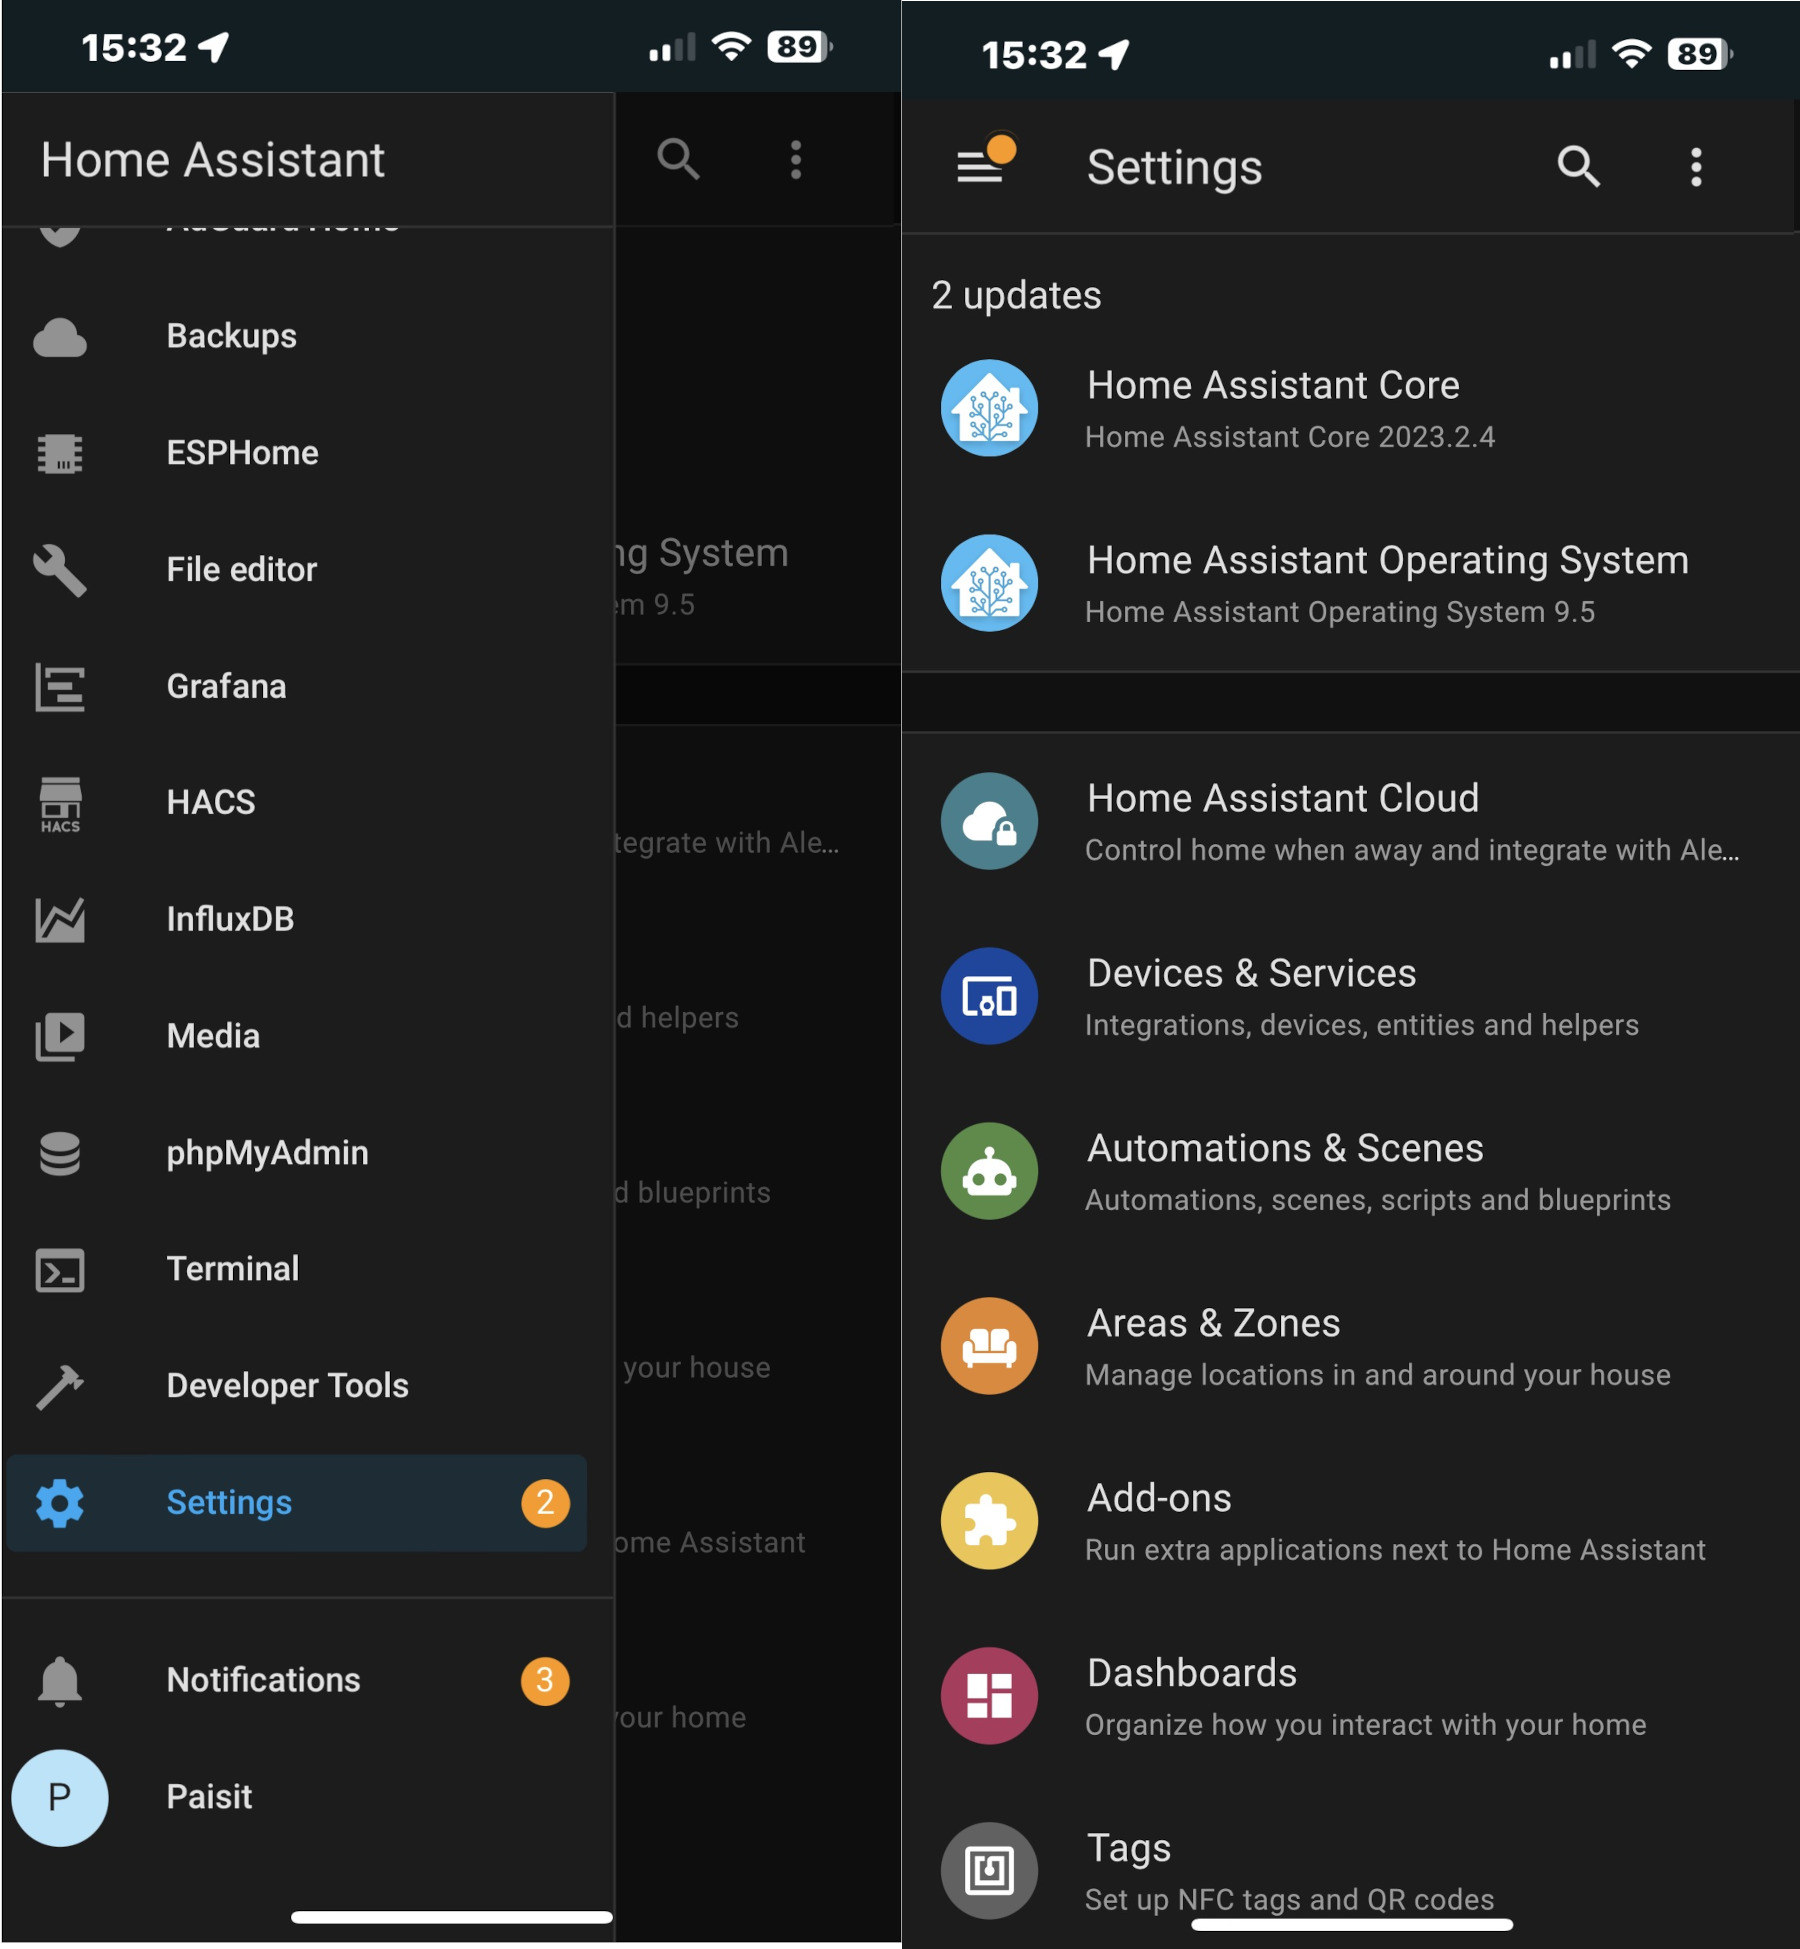Click the Automations & Scenes robot icon
This screenshot has width=1800, height=1949.
click(x=989, y=1171)
